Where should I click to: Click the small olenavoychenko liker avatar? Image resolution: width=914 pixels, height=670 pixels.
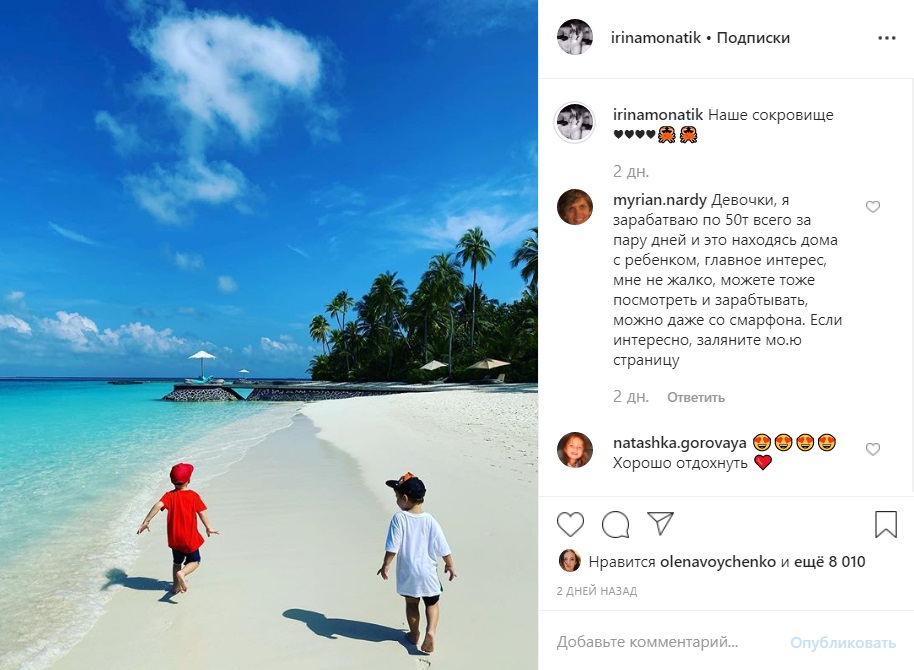(570, 560)
